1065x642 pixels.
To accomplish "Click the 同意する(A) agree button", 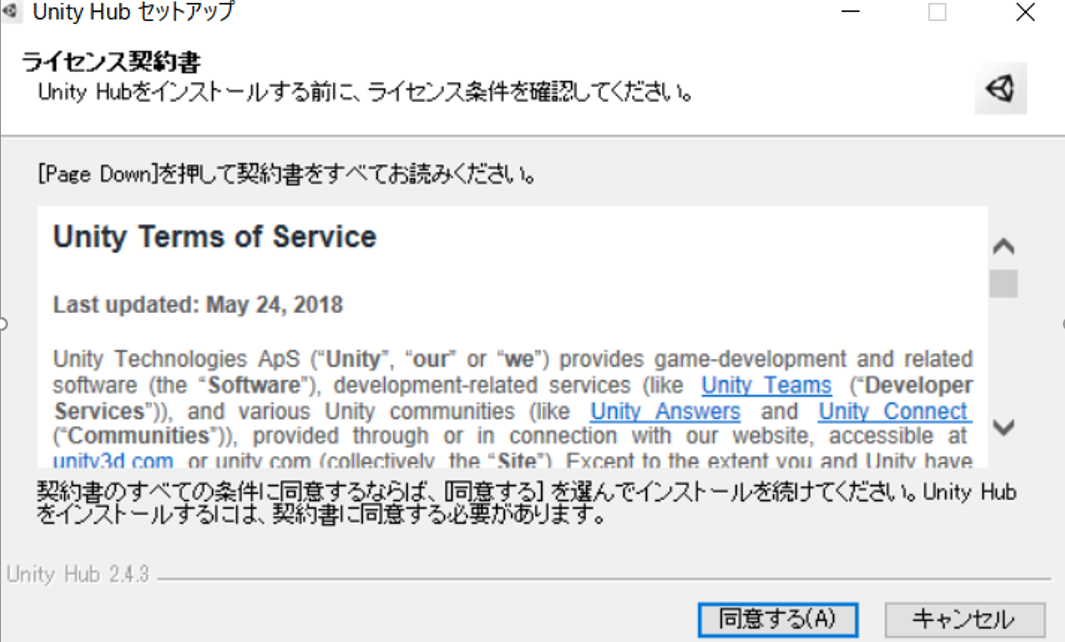I will coord(778,619).
